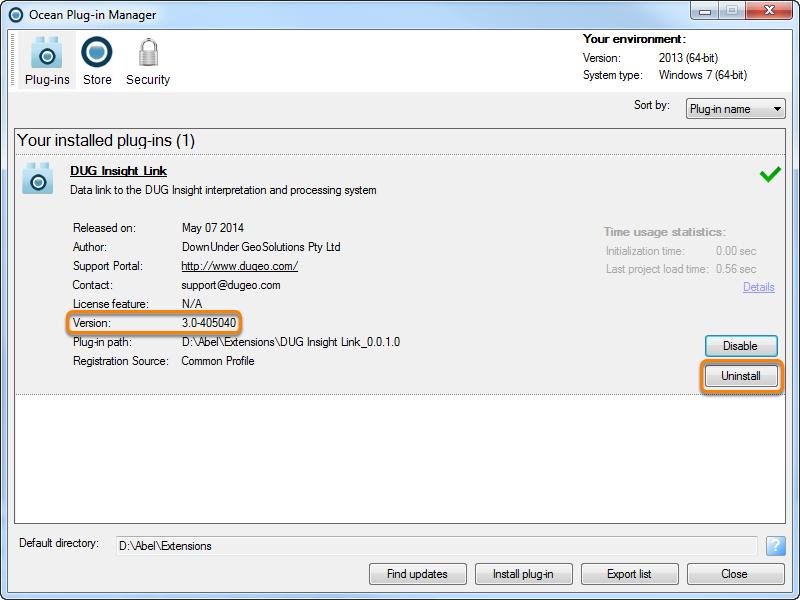Click the DownUnder GeoSolutions Pty Ltd author text
The image size is (800, 600).
click(x=261, y=247)
